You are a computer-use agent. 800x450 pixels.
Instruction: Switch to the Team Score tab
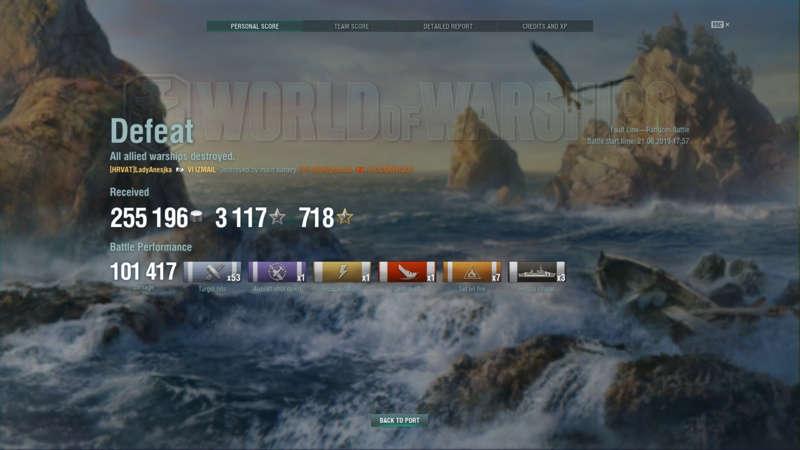point(351,26)
